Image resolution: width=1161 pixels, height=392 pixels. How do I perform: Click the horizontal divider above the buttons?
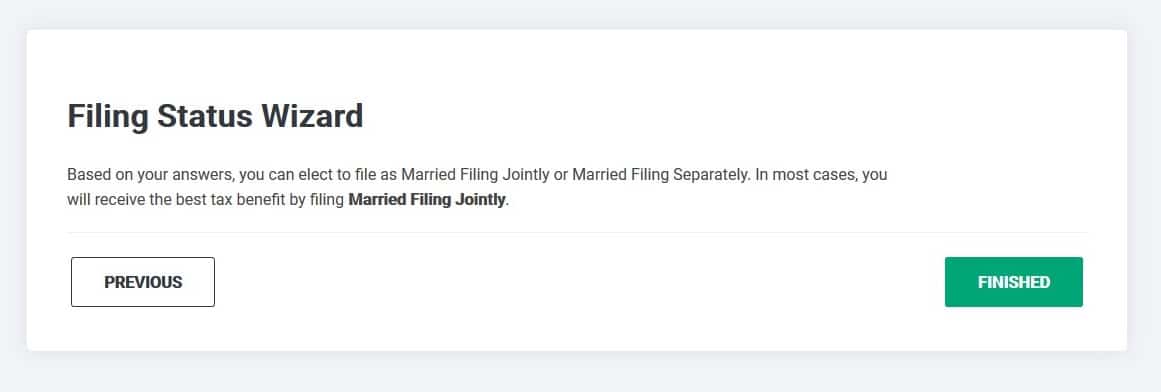[578, 233]
